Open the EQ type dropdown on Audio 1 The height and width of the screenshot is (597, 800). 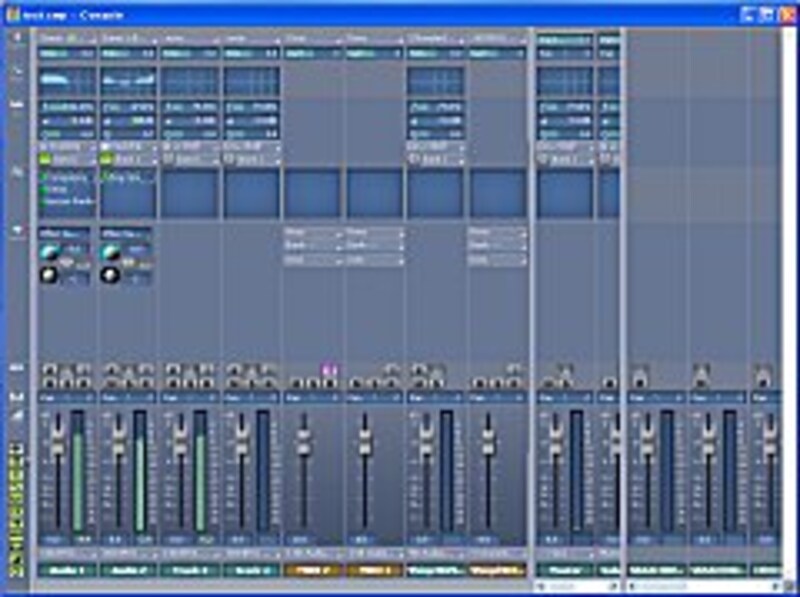coord(67,147)
